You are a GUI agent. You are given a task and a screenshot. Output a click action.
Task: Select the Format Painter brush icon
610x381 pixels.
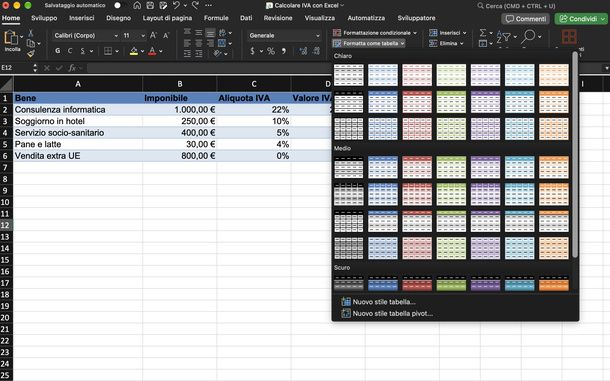tap(31, 54)
